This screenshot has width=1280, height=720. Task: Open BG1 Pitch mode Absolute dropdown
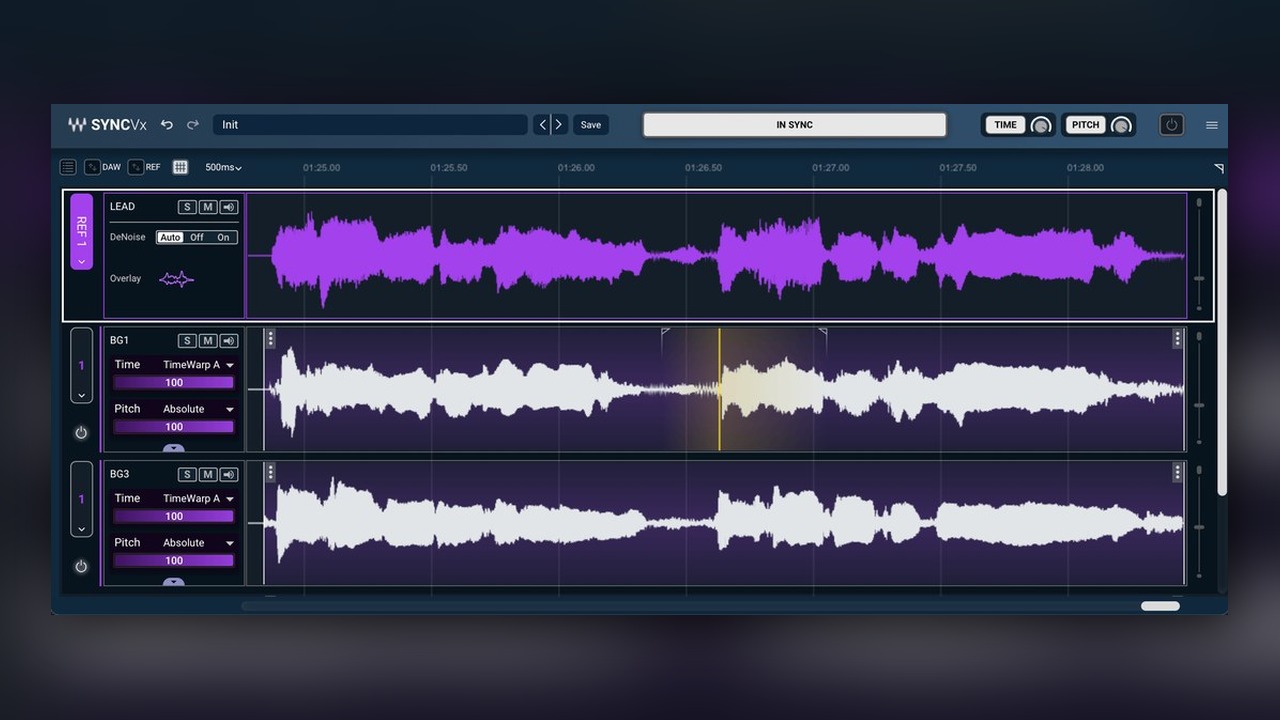coord(198,409)
